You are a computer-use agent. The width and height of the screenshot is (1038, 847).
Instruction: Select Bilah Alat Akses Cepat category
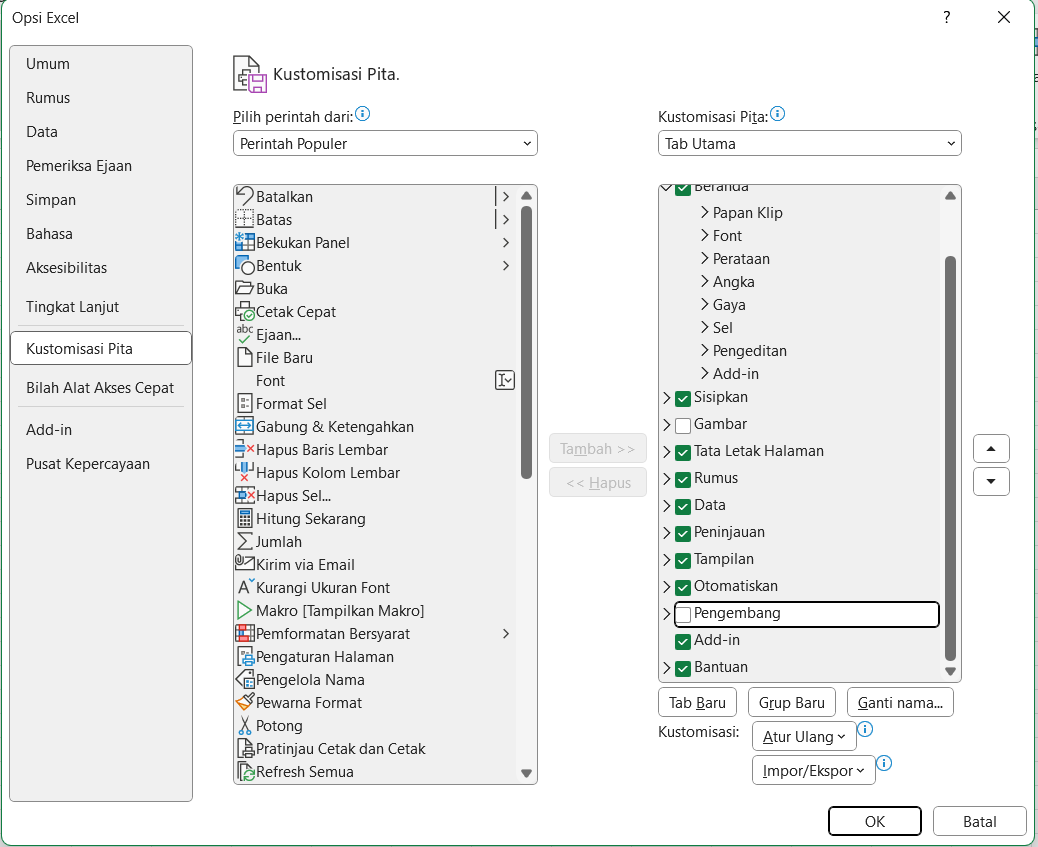[101, 387]
